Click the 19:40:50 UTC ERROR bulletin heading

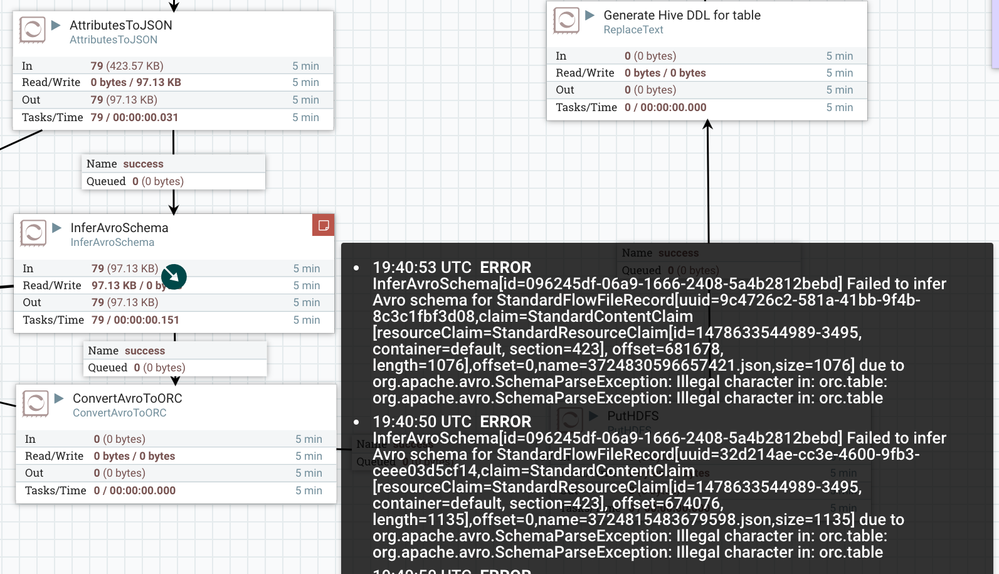click(452, 422)
